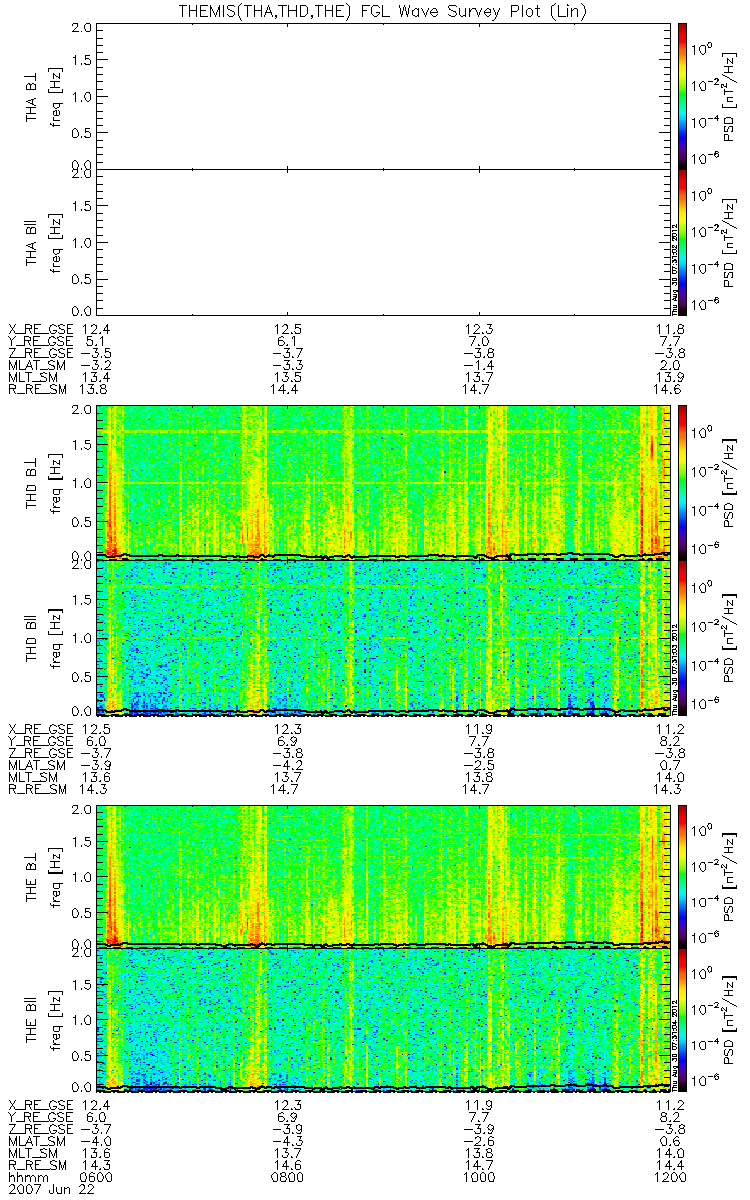Click THA's MLAT_SM value "-1.4"

[x=481, y=366]
